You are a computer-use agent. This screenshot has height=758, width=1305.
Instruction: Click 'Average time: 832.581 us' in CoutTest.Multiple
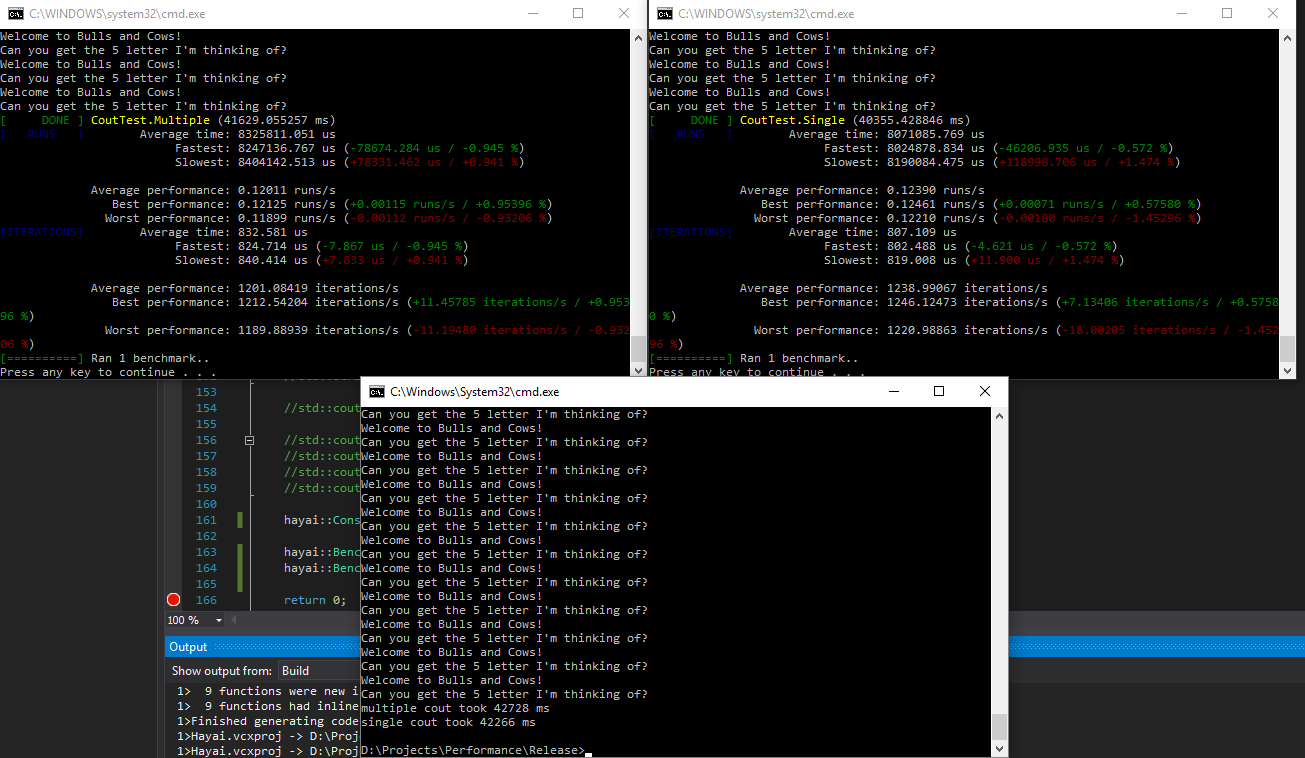(224, 232)
